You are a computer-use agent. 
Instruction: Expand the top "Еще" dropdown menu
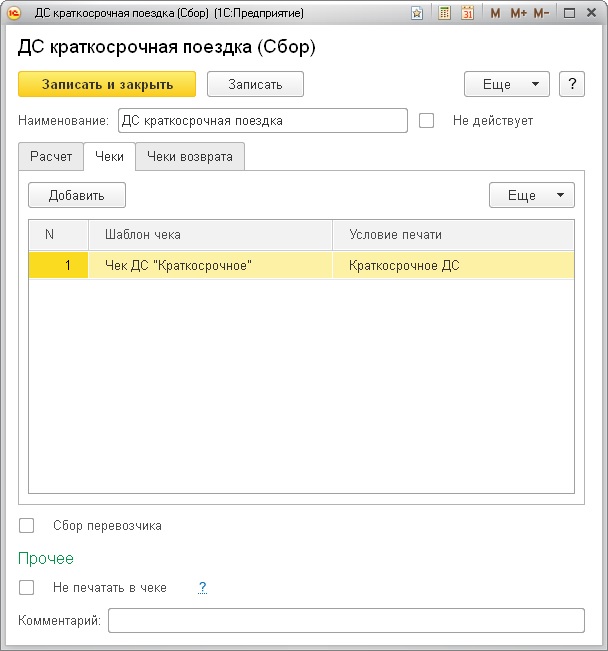coord(507,84)
